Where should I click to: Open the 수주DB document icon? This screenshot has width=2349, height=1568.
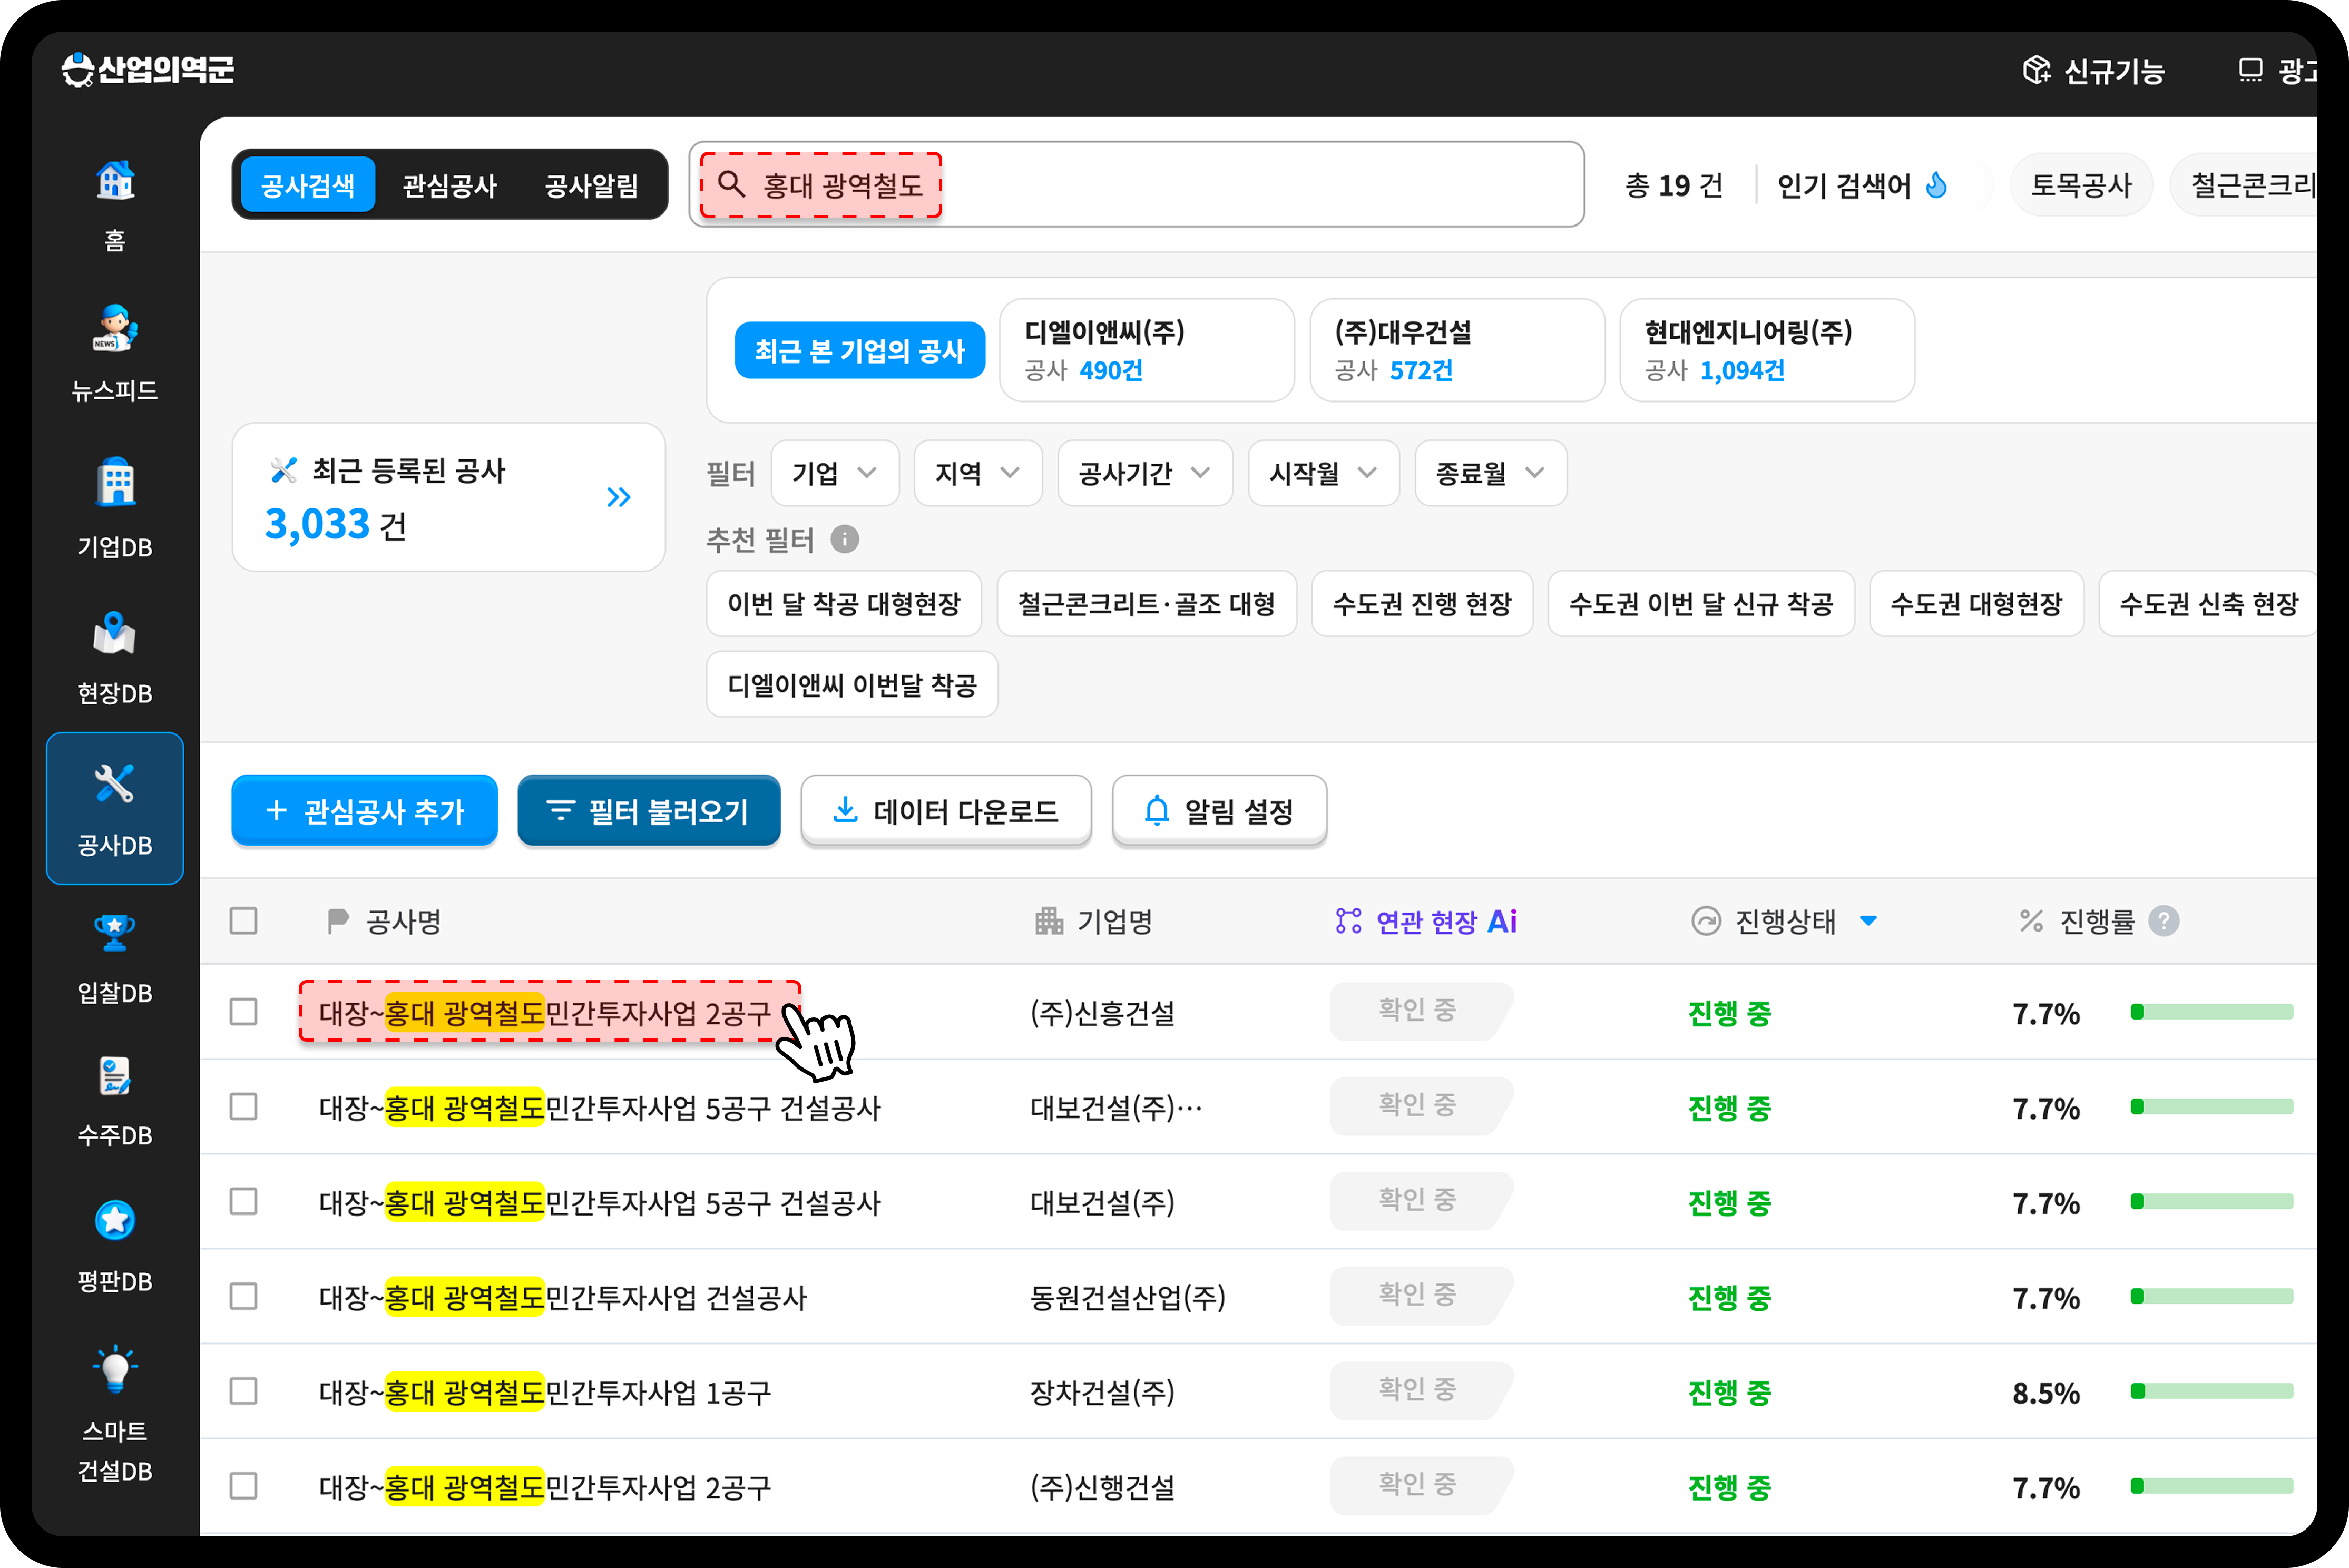pos(115,1077)
